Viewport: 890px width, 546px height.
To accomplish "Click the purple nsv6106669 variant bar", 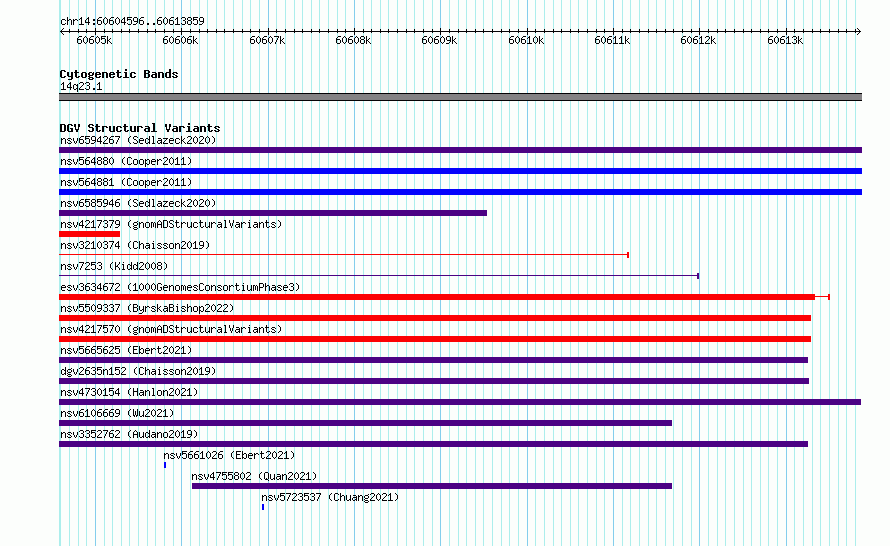I will 366,423.
